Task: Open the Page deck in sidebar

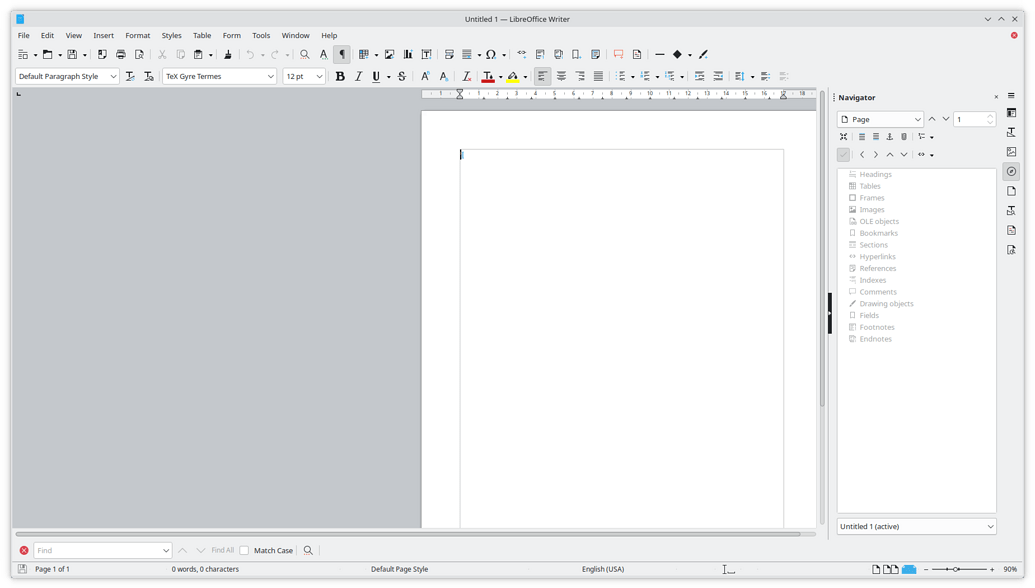Action: [x=1011, y=191]
